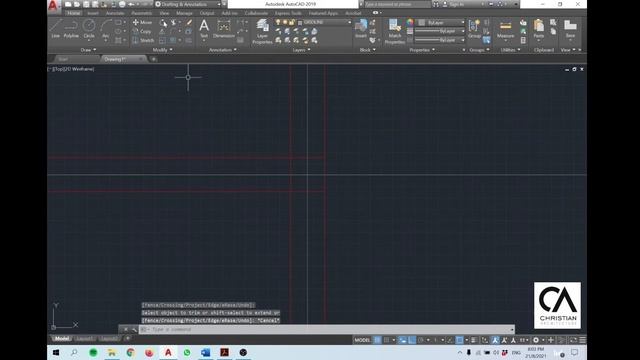Open the customization menu in status bar
The image size is (640, 360).
(582, 340)
